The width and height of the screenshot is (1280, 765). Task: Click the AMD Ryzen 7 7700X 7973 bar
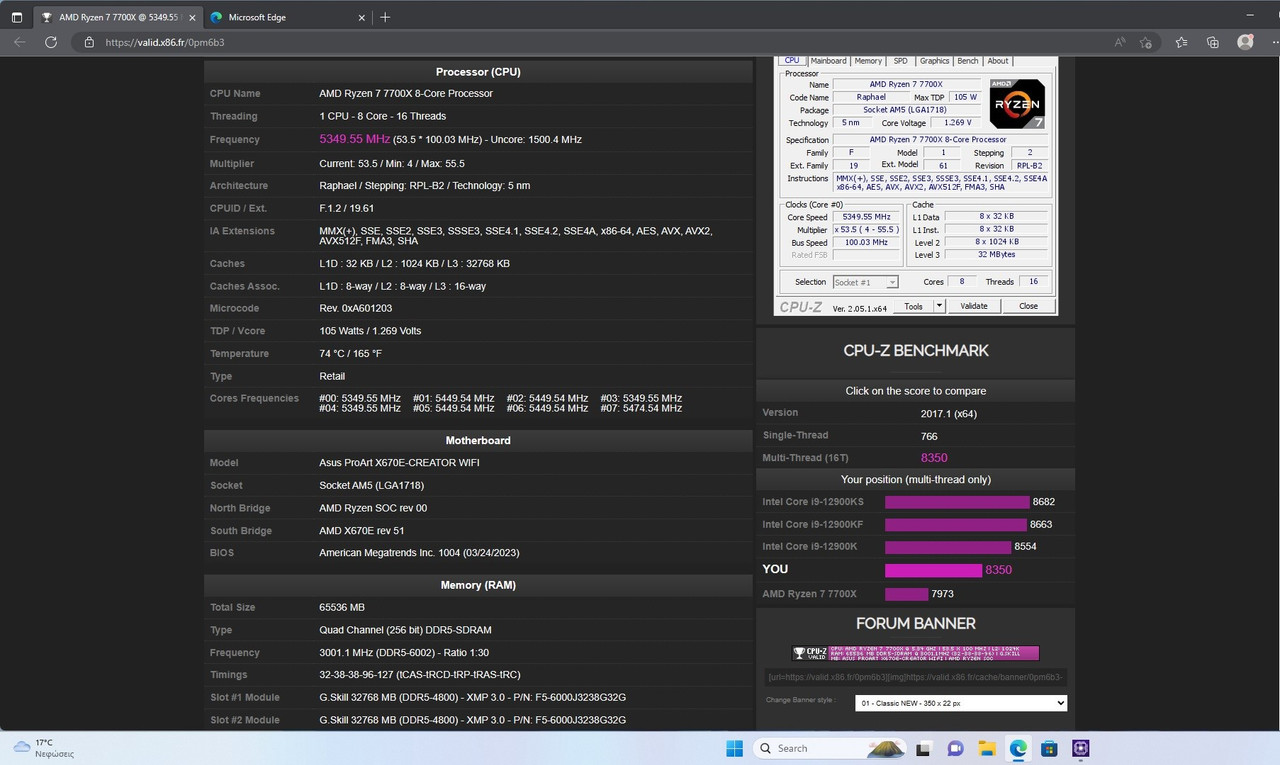pyautogui.click(x=907, y=594)
